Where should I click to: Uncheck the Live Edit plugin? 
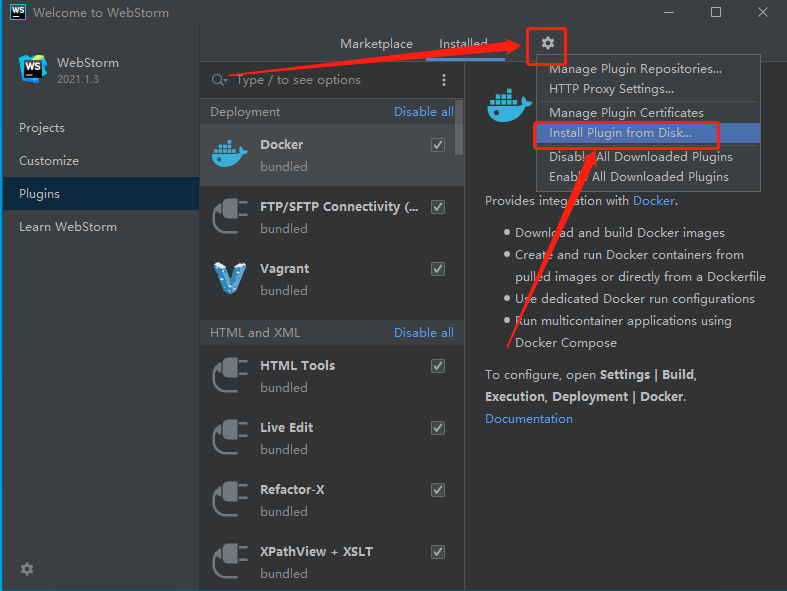[x=438, y=428]
